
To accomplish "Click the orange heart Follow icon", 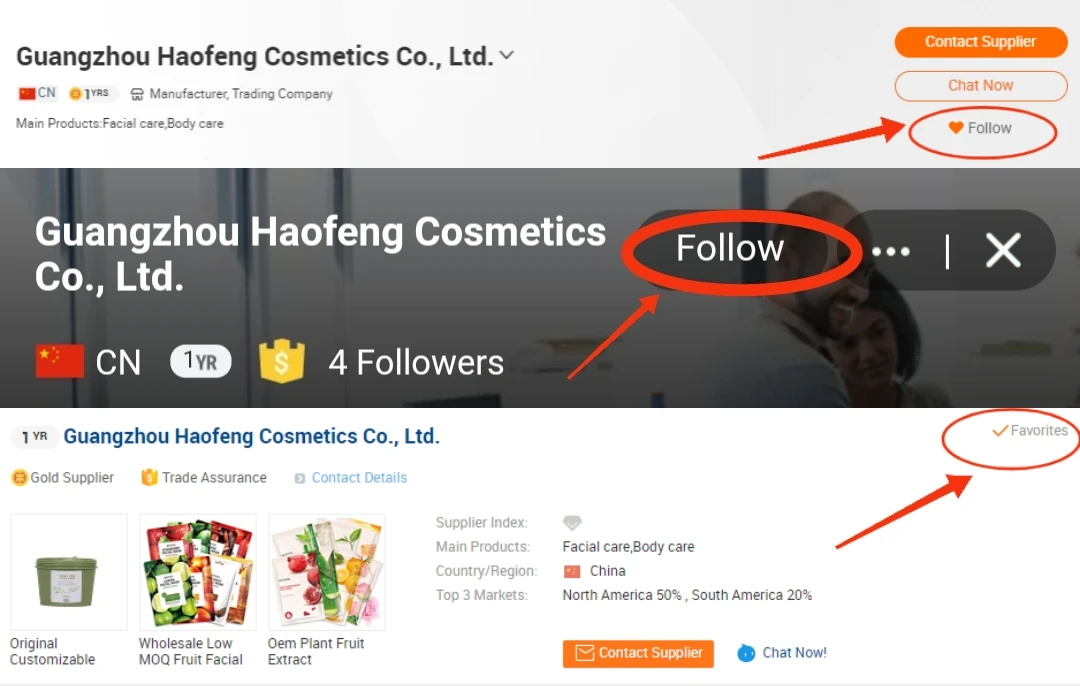I will point(955,127).
